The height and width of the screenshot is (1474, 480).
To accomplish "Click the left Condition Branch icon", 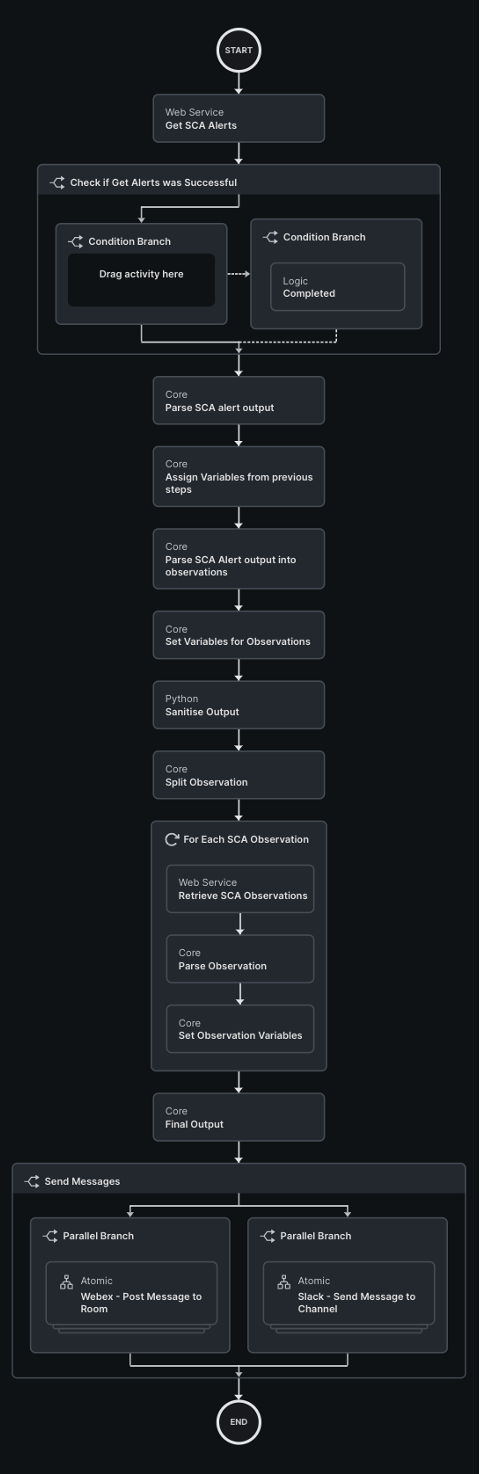I will pos(75,241).
